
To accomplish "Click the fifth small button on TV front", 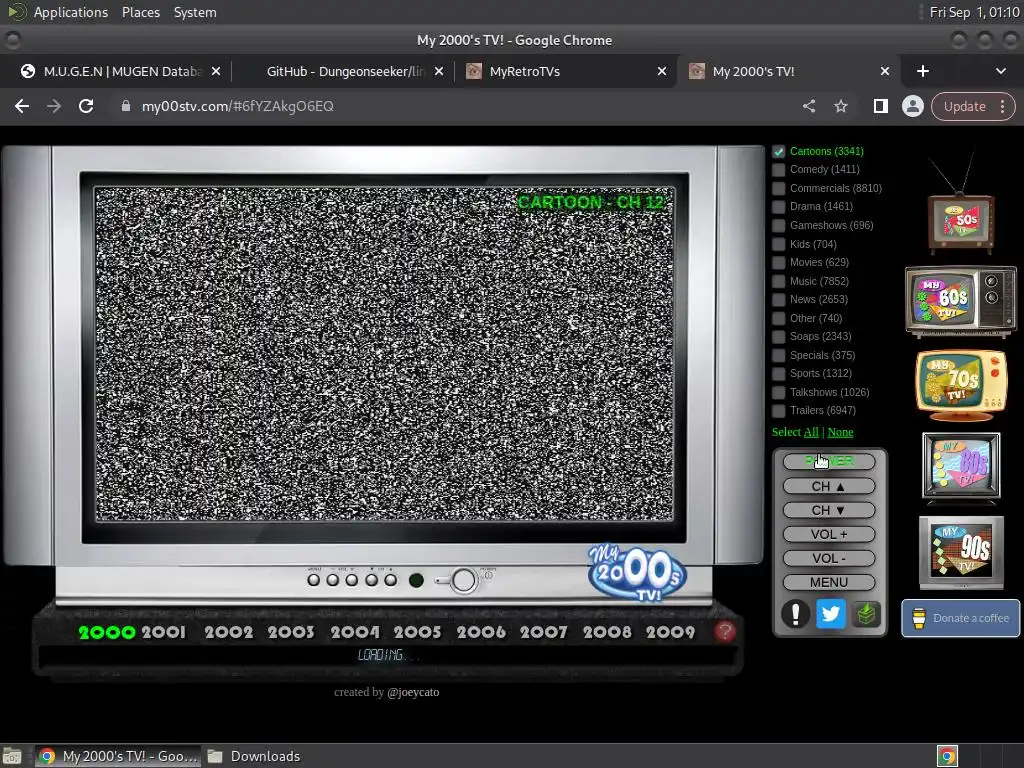I will [391, 580].
